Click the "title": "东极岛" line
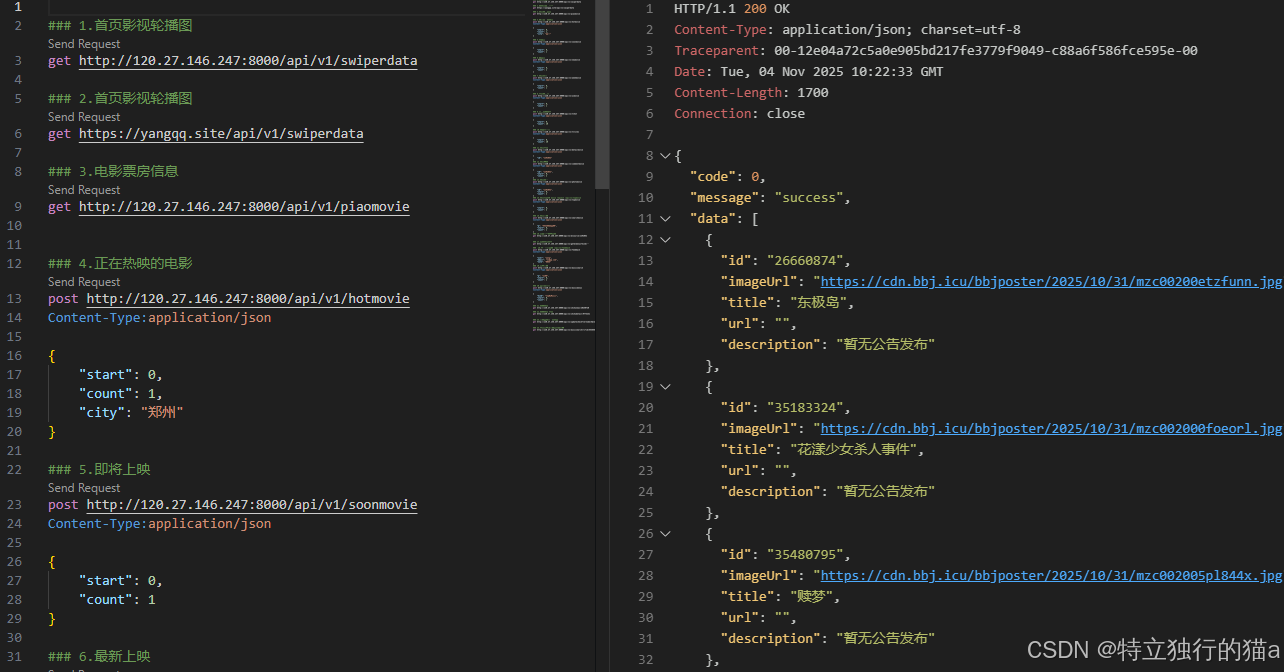Screen dimensions: 1284x672 [x=789, y=303]
